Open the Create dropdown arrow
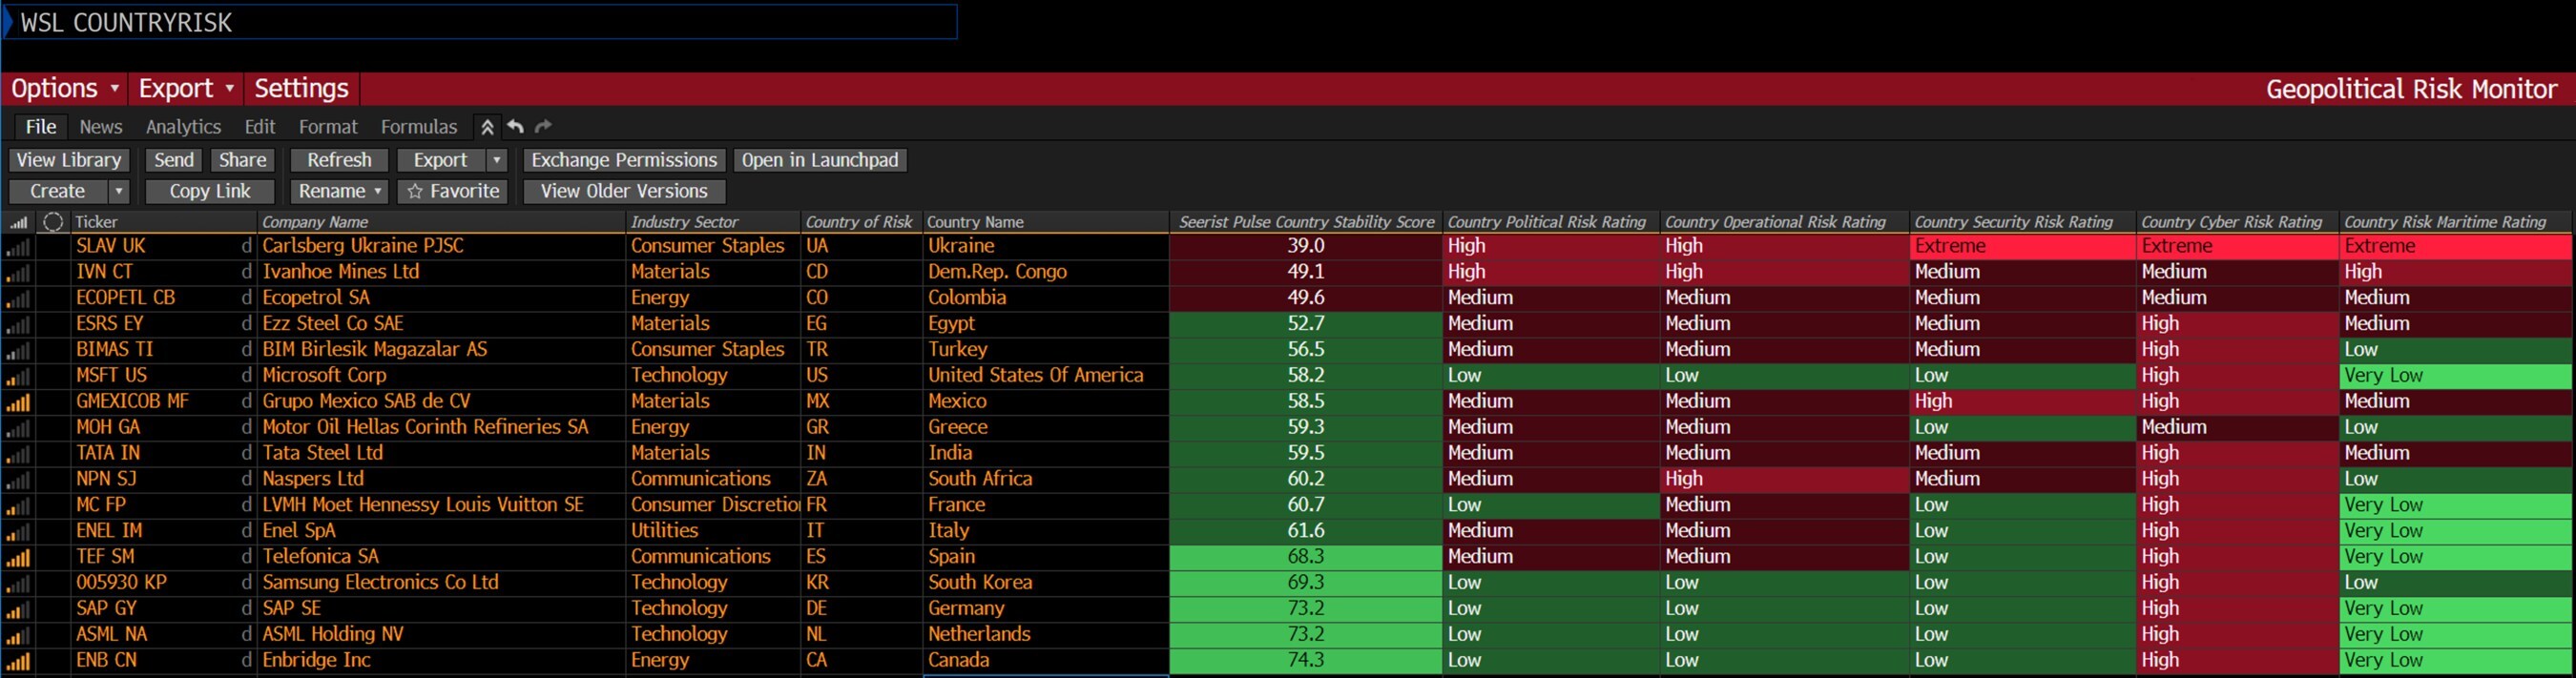This screenshot has width=2576, height=678. pyautogui.click(x=119, y=191)
